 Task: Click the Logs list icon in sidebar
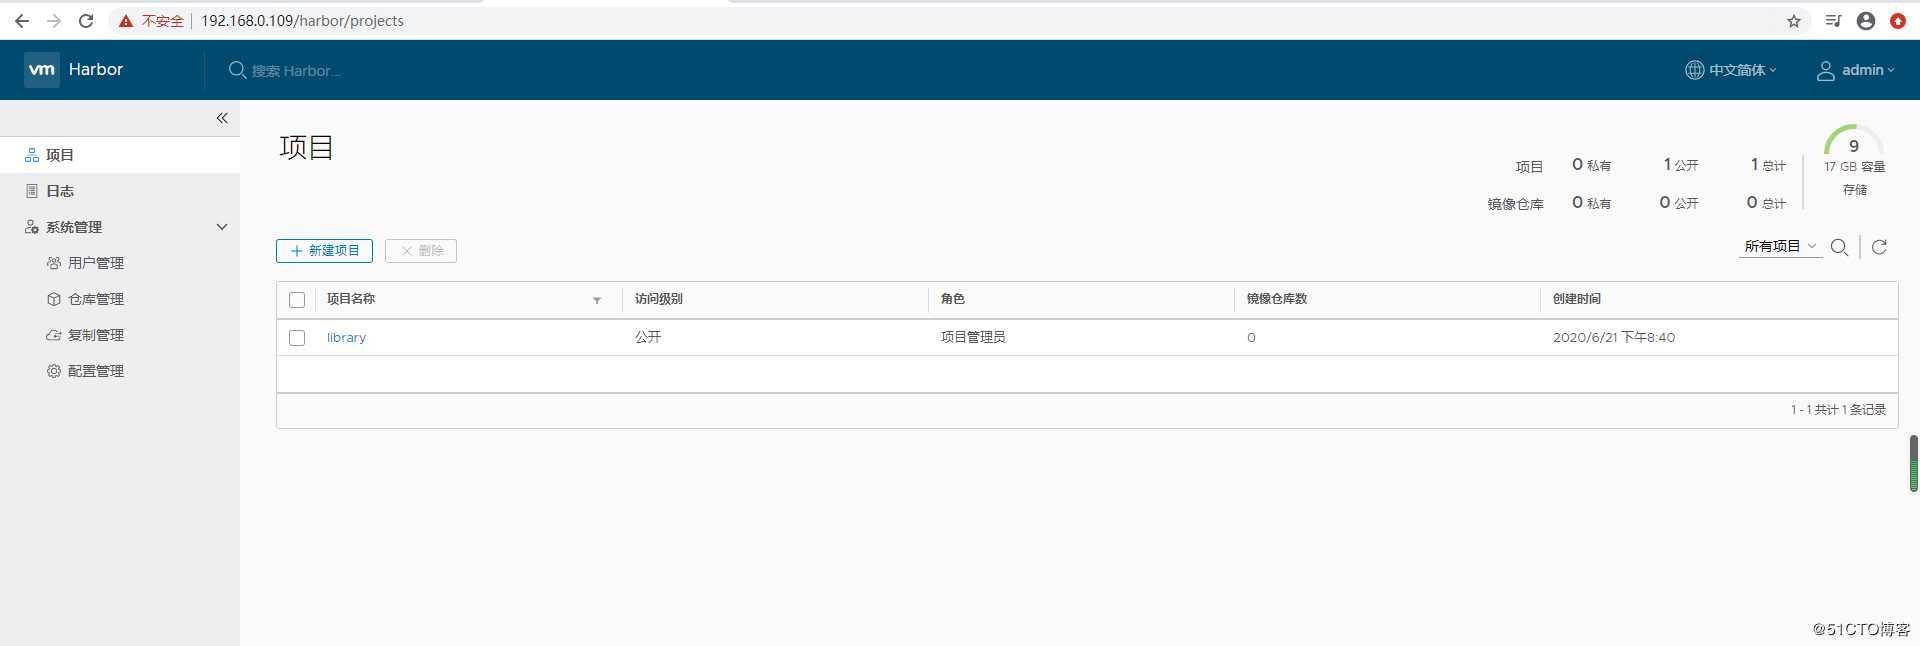32,191
